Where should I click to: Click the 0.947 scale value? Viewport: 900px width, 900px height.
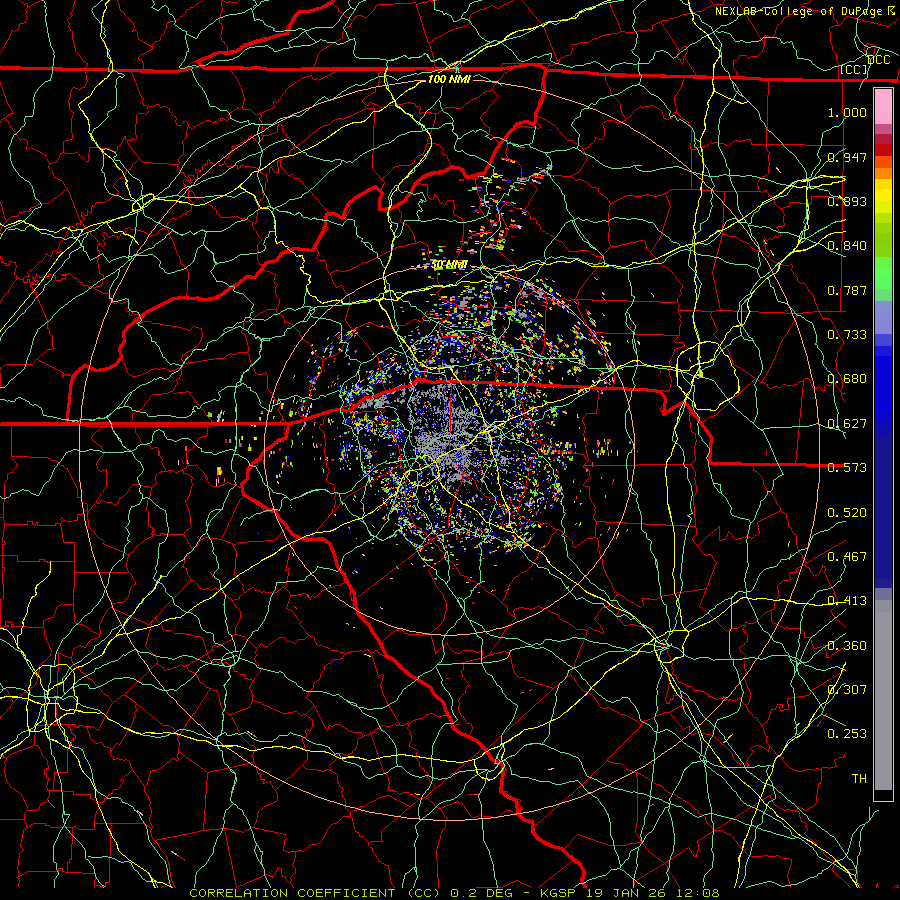tap(847, 157)
